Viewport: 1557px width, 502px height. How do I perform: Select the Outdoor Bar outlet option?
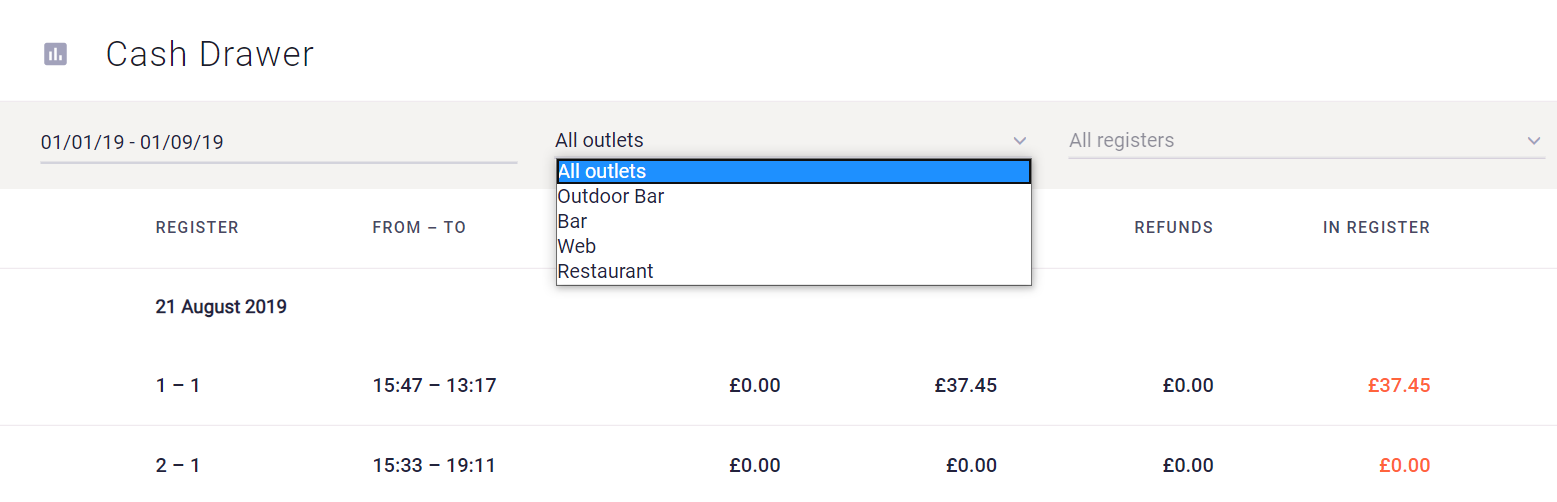point(611,197)
